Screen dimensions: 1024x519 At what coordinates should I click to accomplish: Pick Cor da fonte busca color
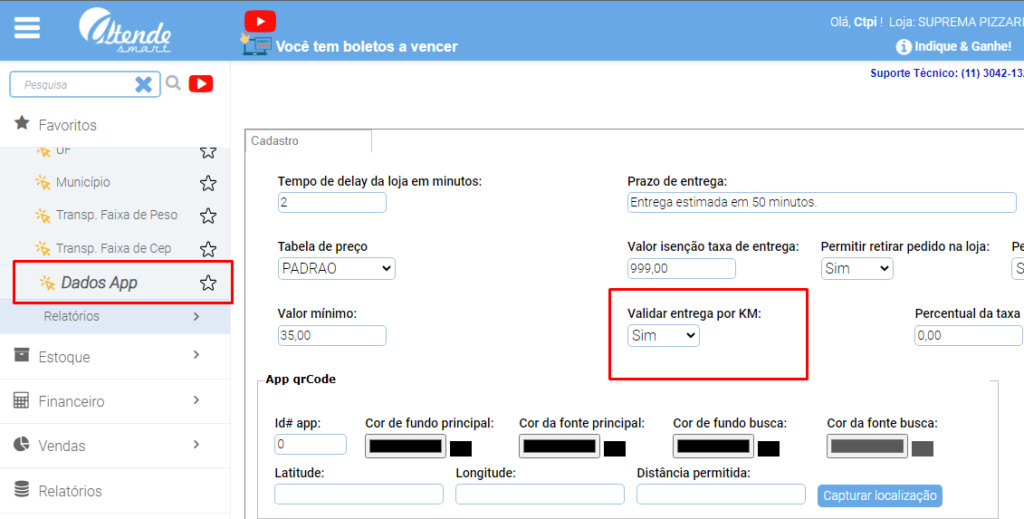867,447
